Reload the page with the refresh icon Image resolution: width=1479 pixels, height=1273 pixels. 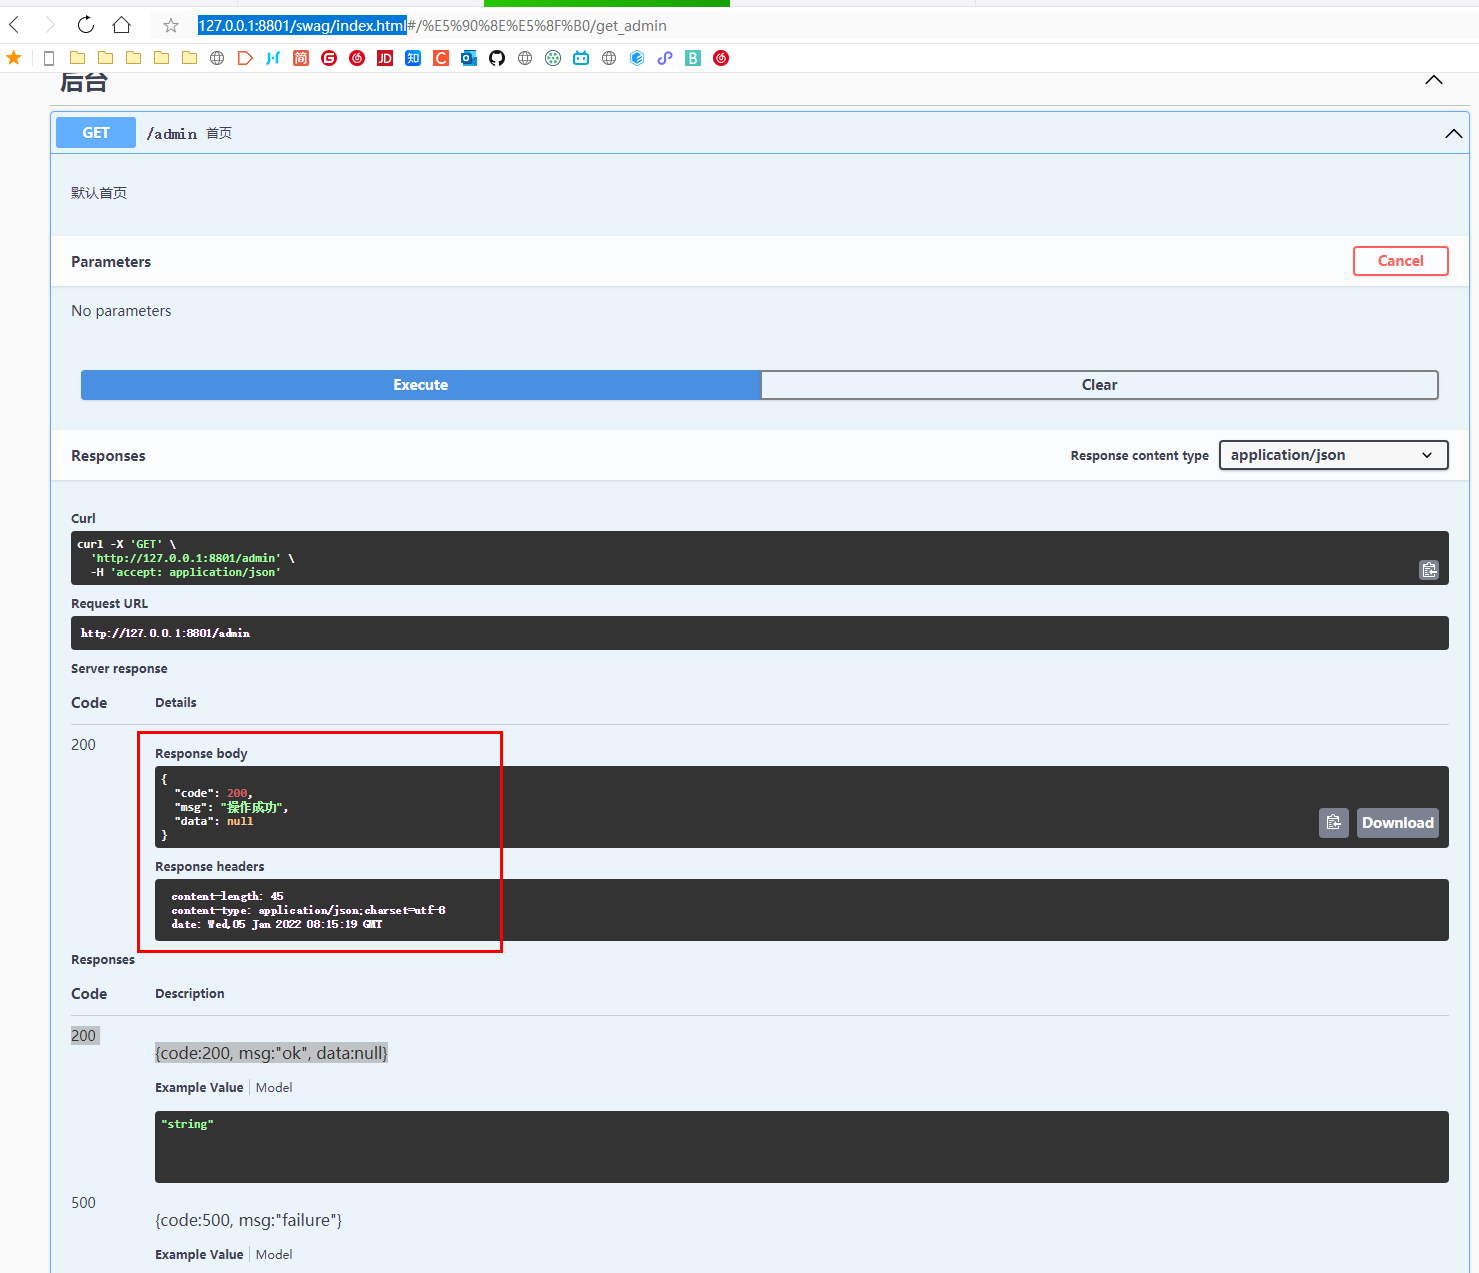point(86,25)
